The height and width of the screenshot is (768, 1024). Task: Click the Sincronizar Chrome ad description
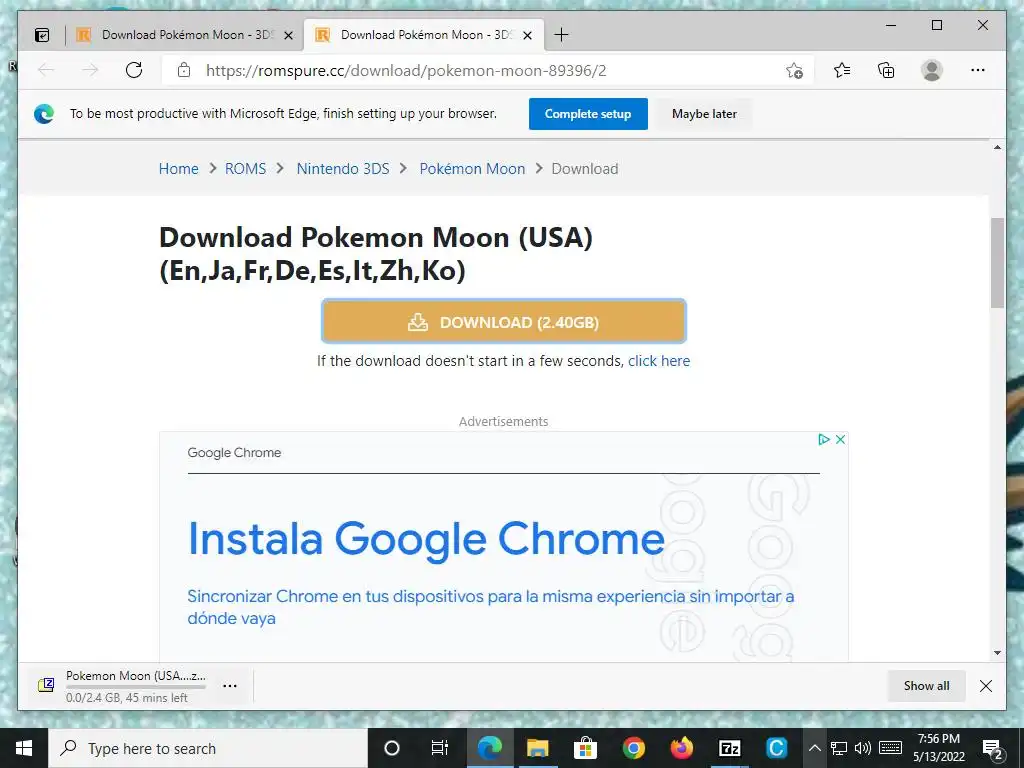pyautogui.click(x=490, y=607)
